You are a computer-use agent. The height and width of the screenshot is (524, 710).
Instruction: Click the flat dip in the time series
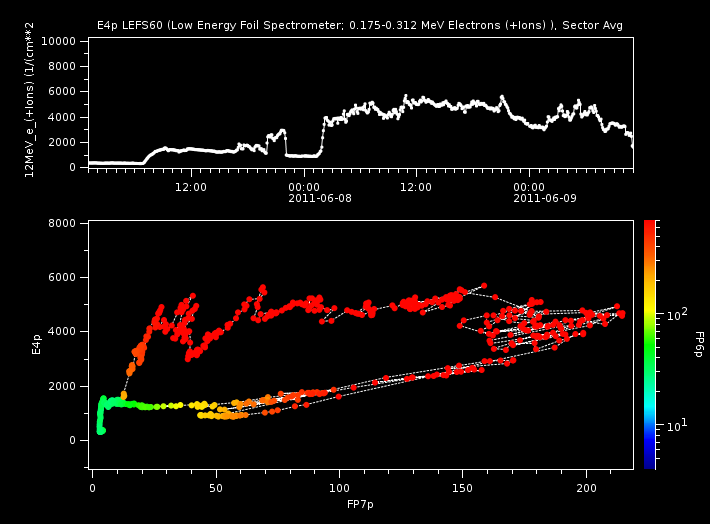pyautogui.click(x=302, y=156)
